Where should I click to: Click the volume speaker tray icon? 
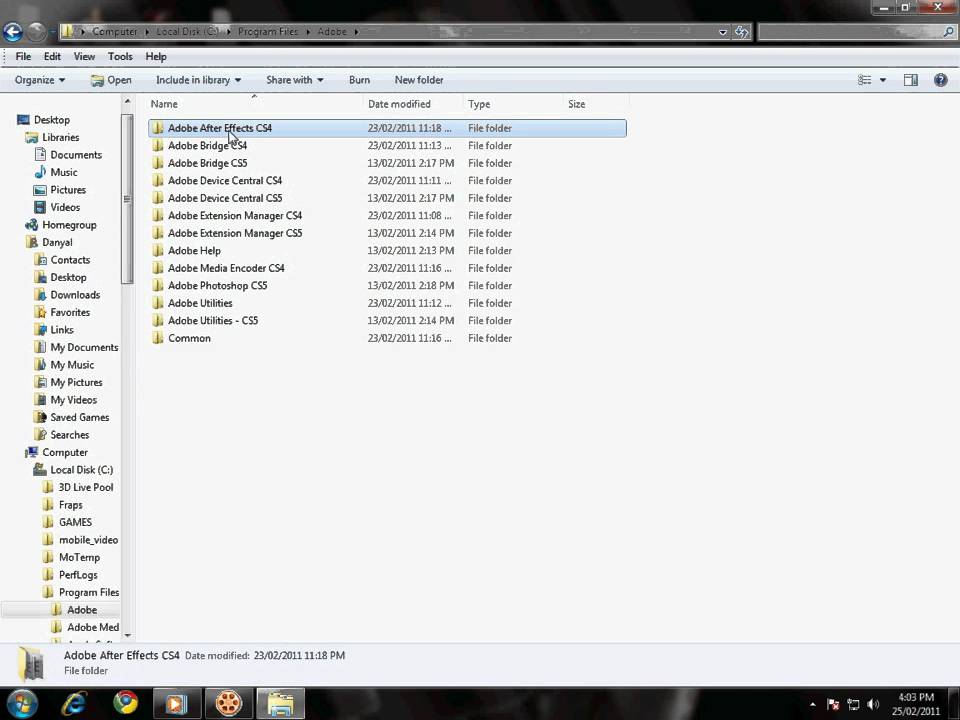coord(873,704)
